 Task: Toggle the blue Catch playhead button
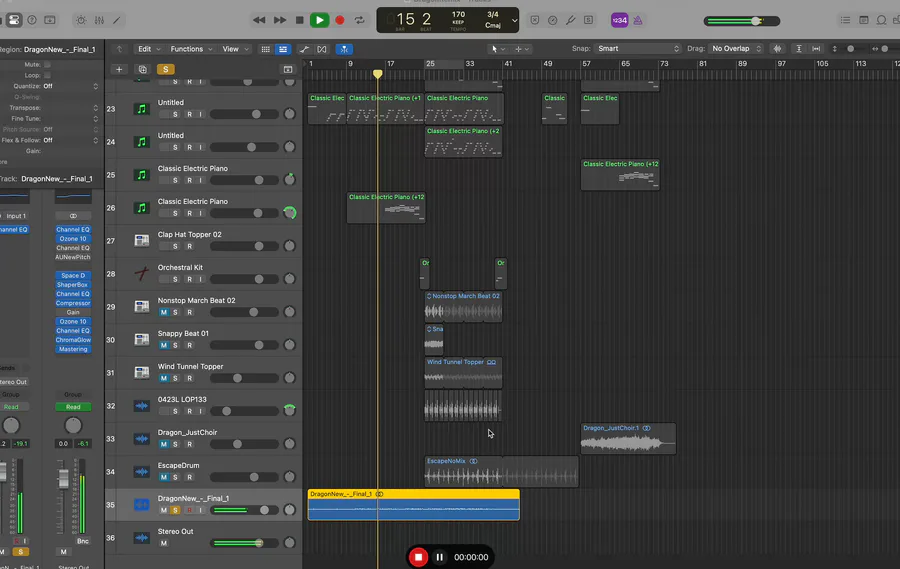pyautogui.click(x=344, y=49)
